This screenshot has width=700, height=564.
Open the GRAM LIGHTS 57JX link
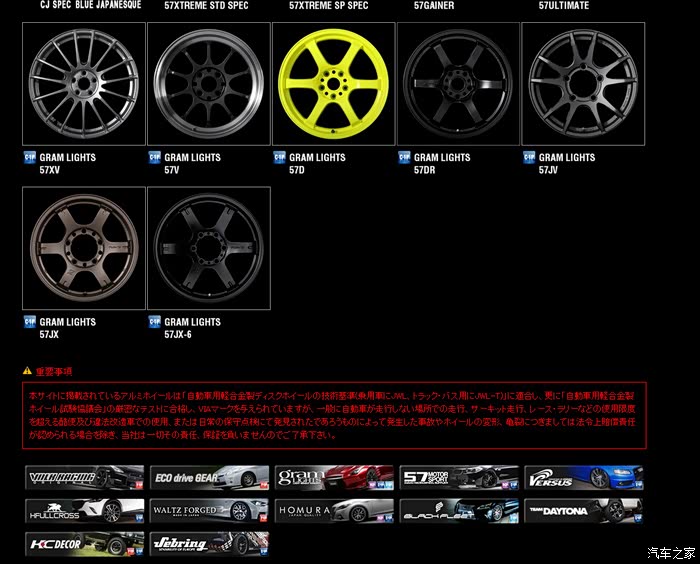(67, 328)
